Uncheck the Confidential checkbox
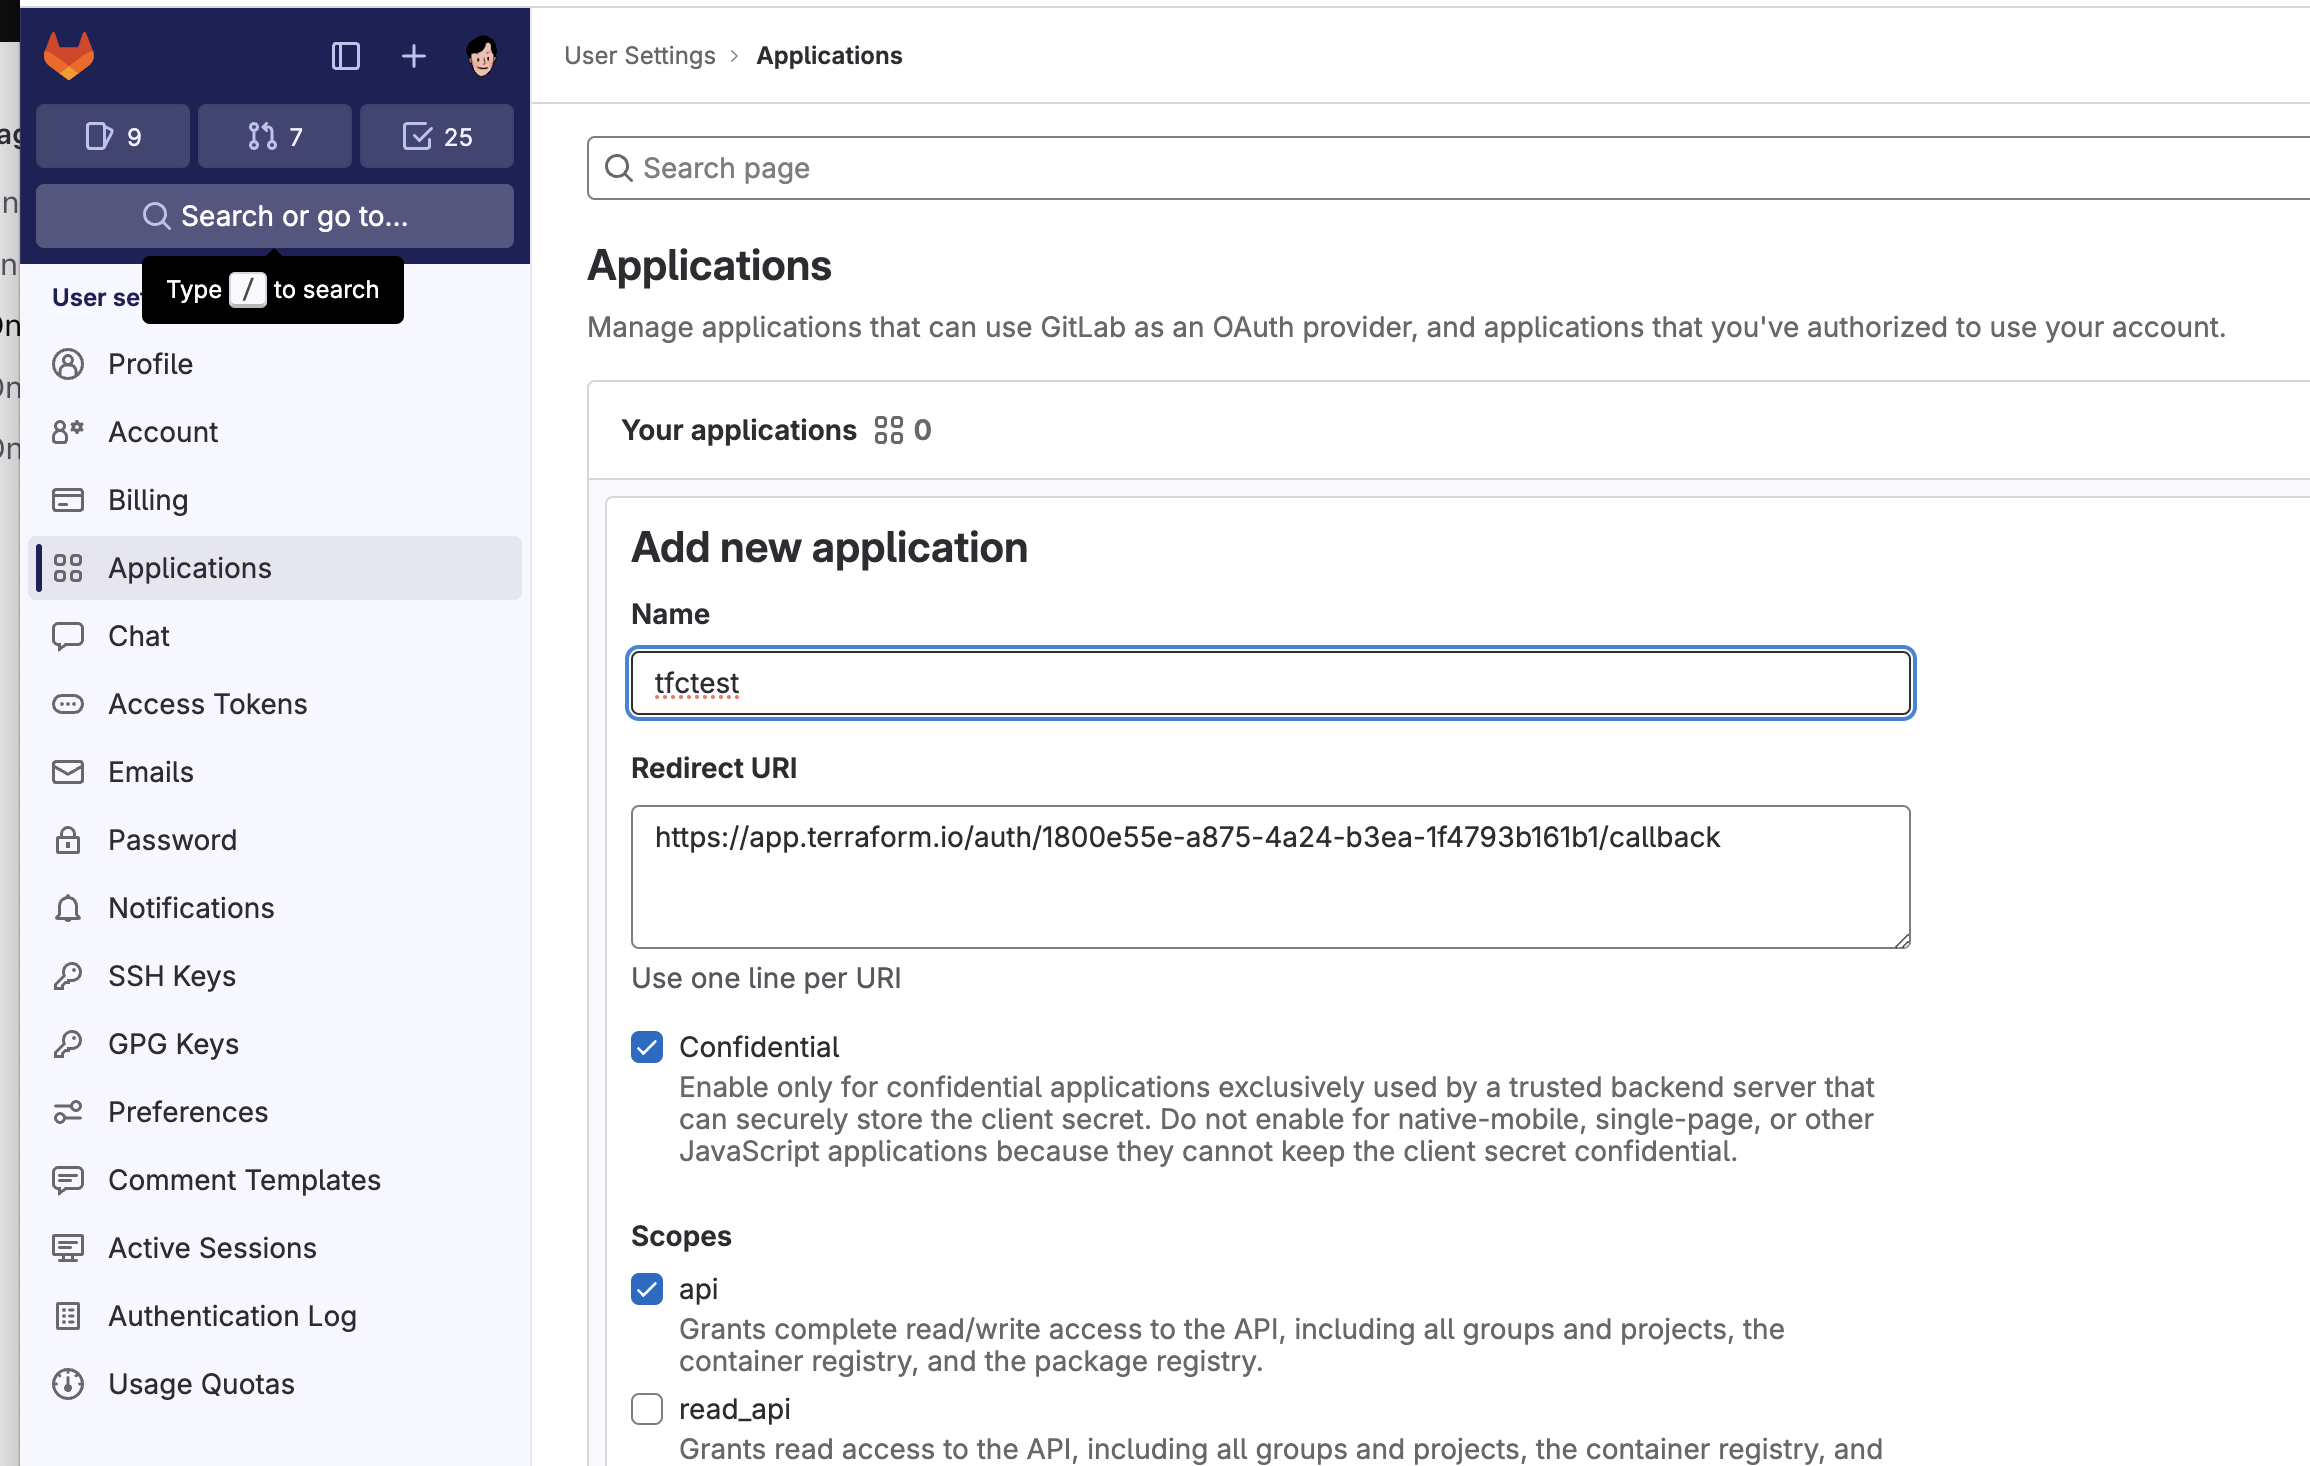Viewport: 2310px width, 1466px height. 647,1047
